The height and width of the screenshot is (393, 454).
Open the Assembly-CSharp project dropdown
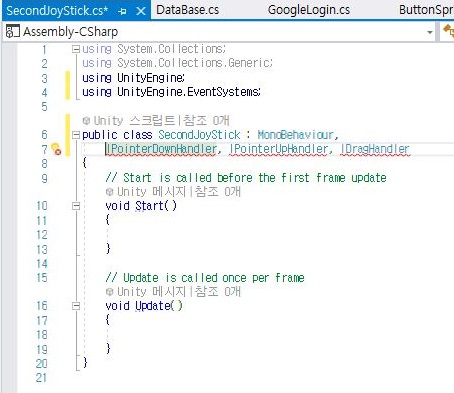430,32
